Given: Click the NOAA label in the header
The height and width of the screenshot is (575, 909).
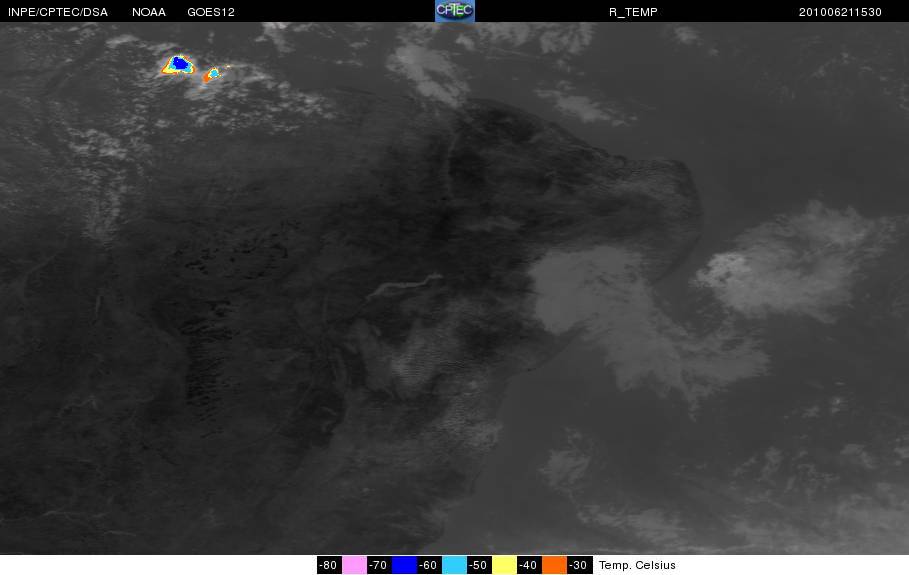Looking at the screenshot, I should [x=149, y=12].
